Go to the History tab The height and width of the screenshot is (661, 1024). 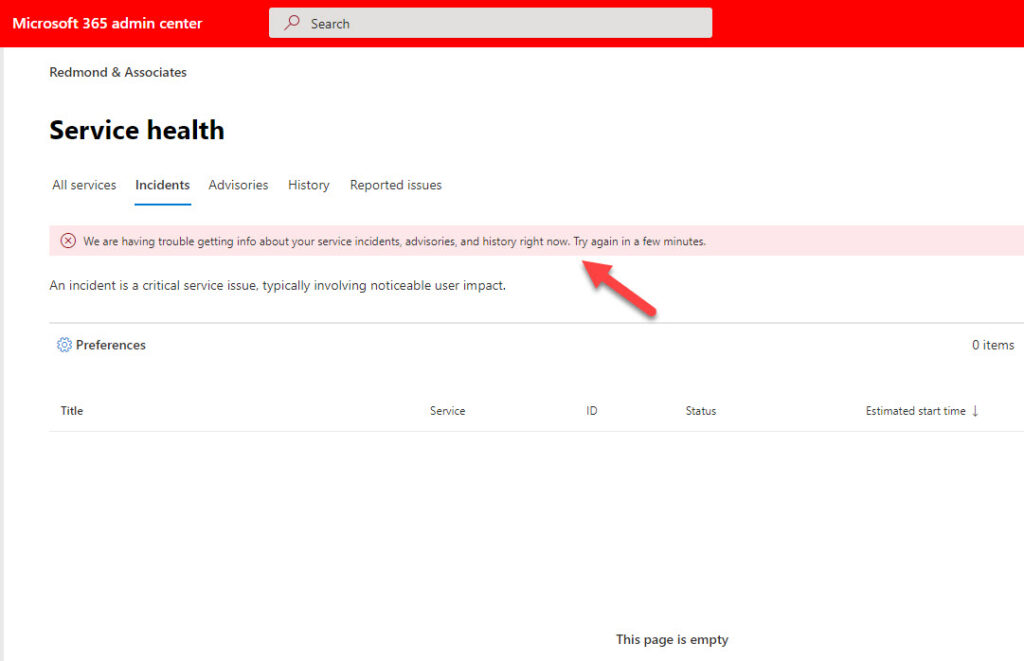(309, 185)
